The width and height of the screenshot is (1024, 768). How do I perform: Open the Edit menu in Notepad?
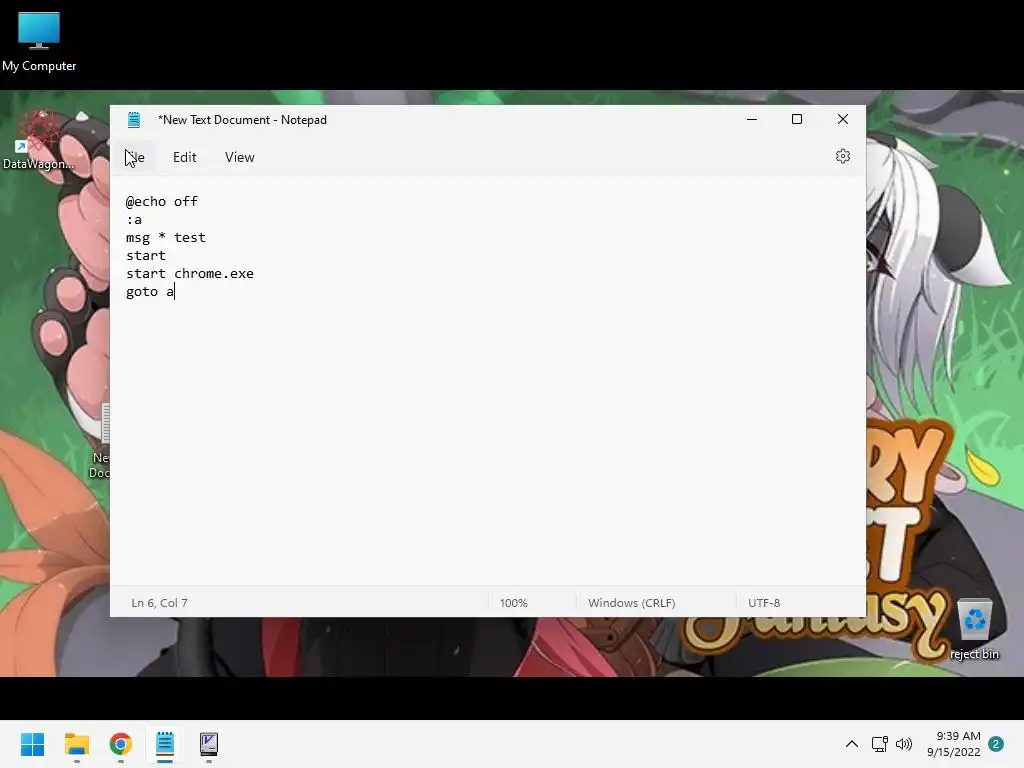(x=184, y=157)
